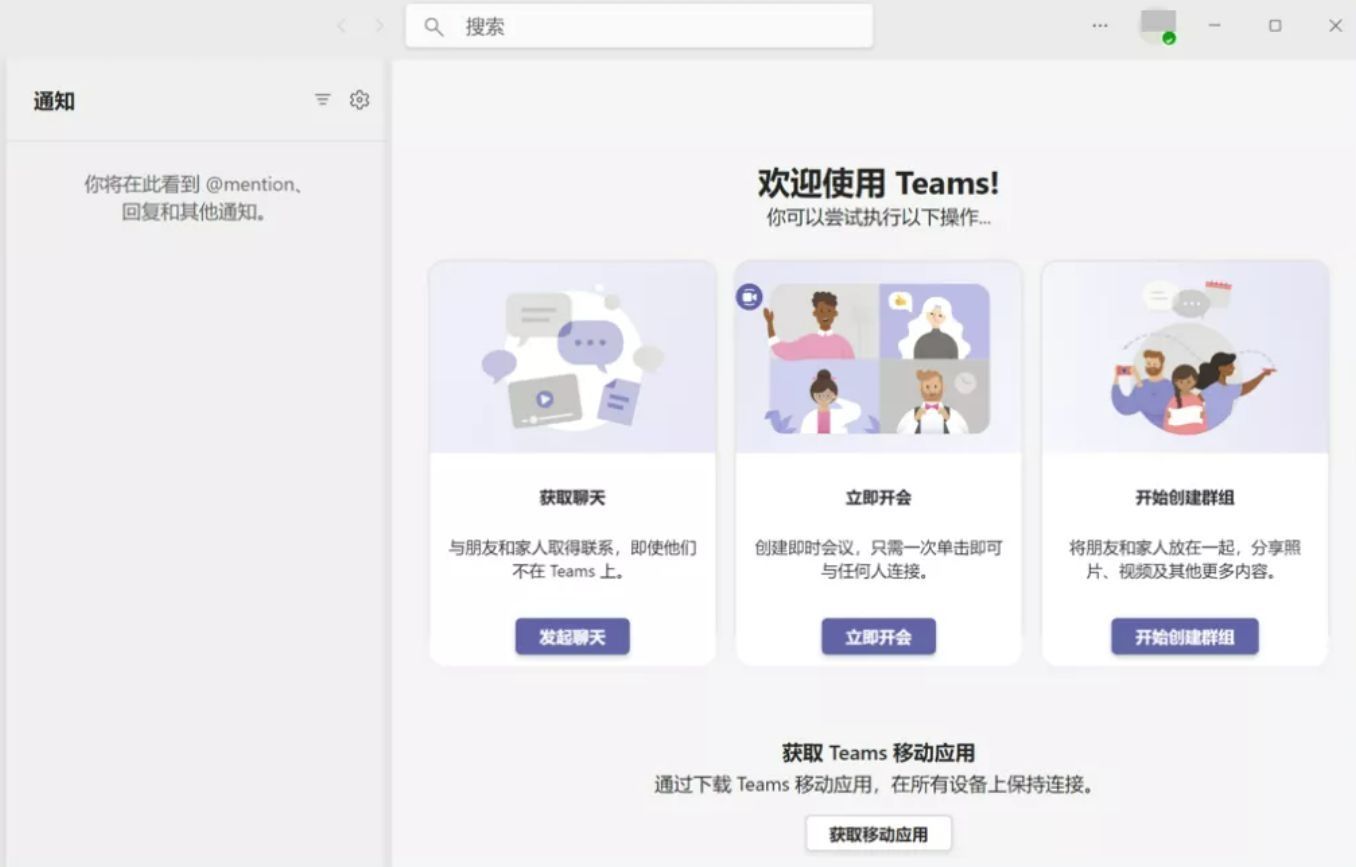The image size is (1356, 867).
Task: Click the video camera icon on meeting card
Action: pyautogui.click(x=749, y=297)
